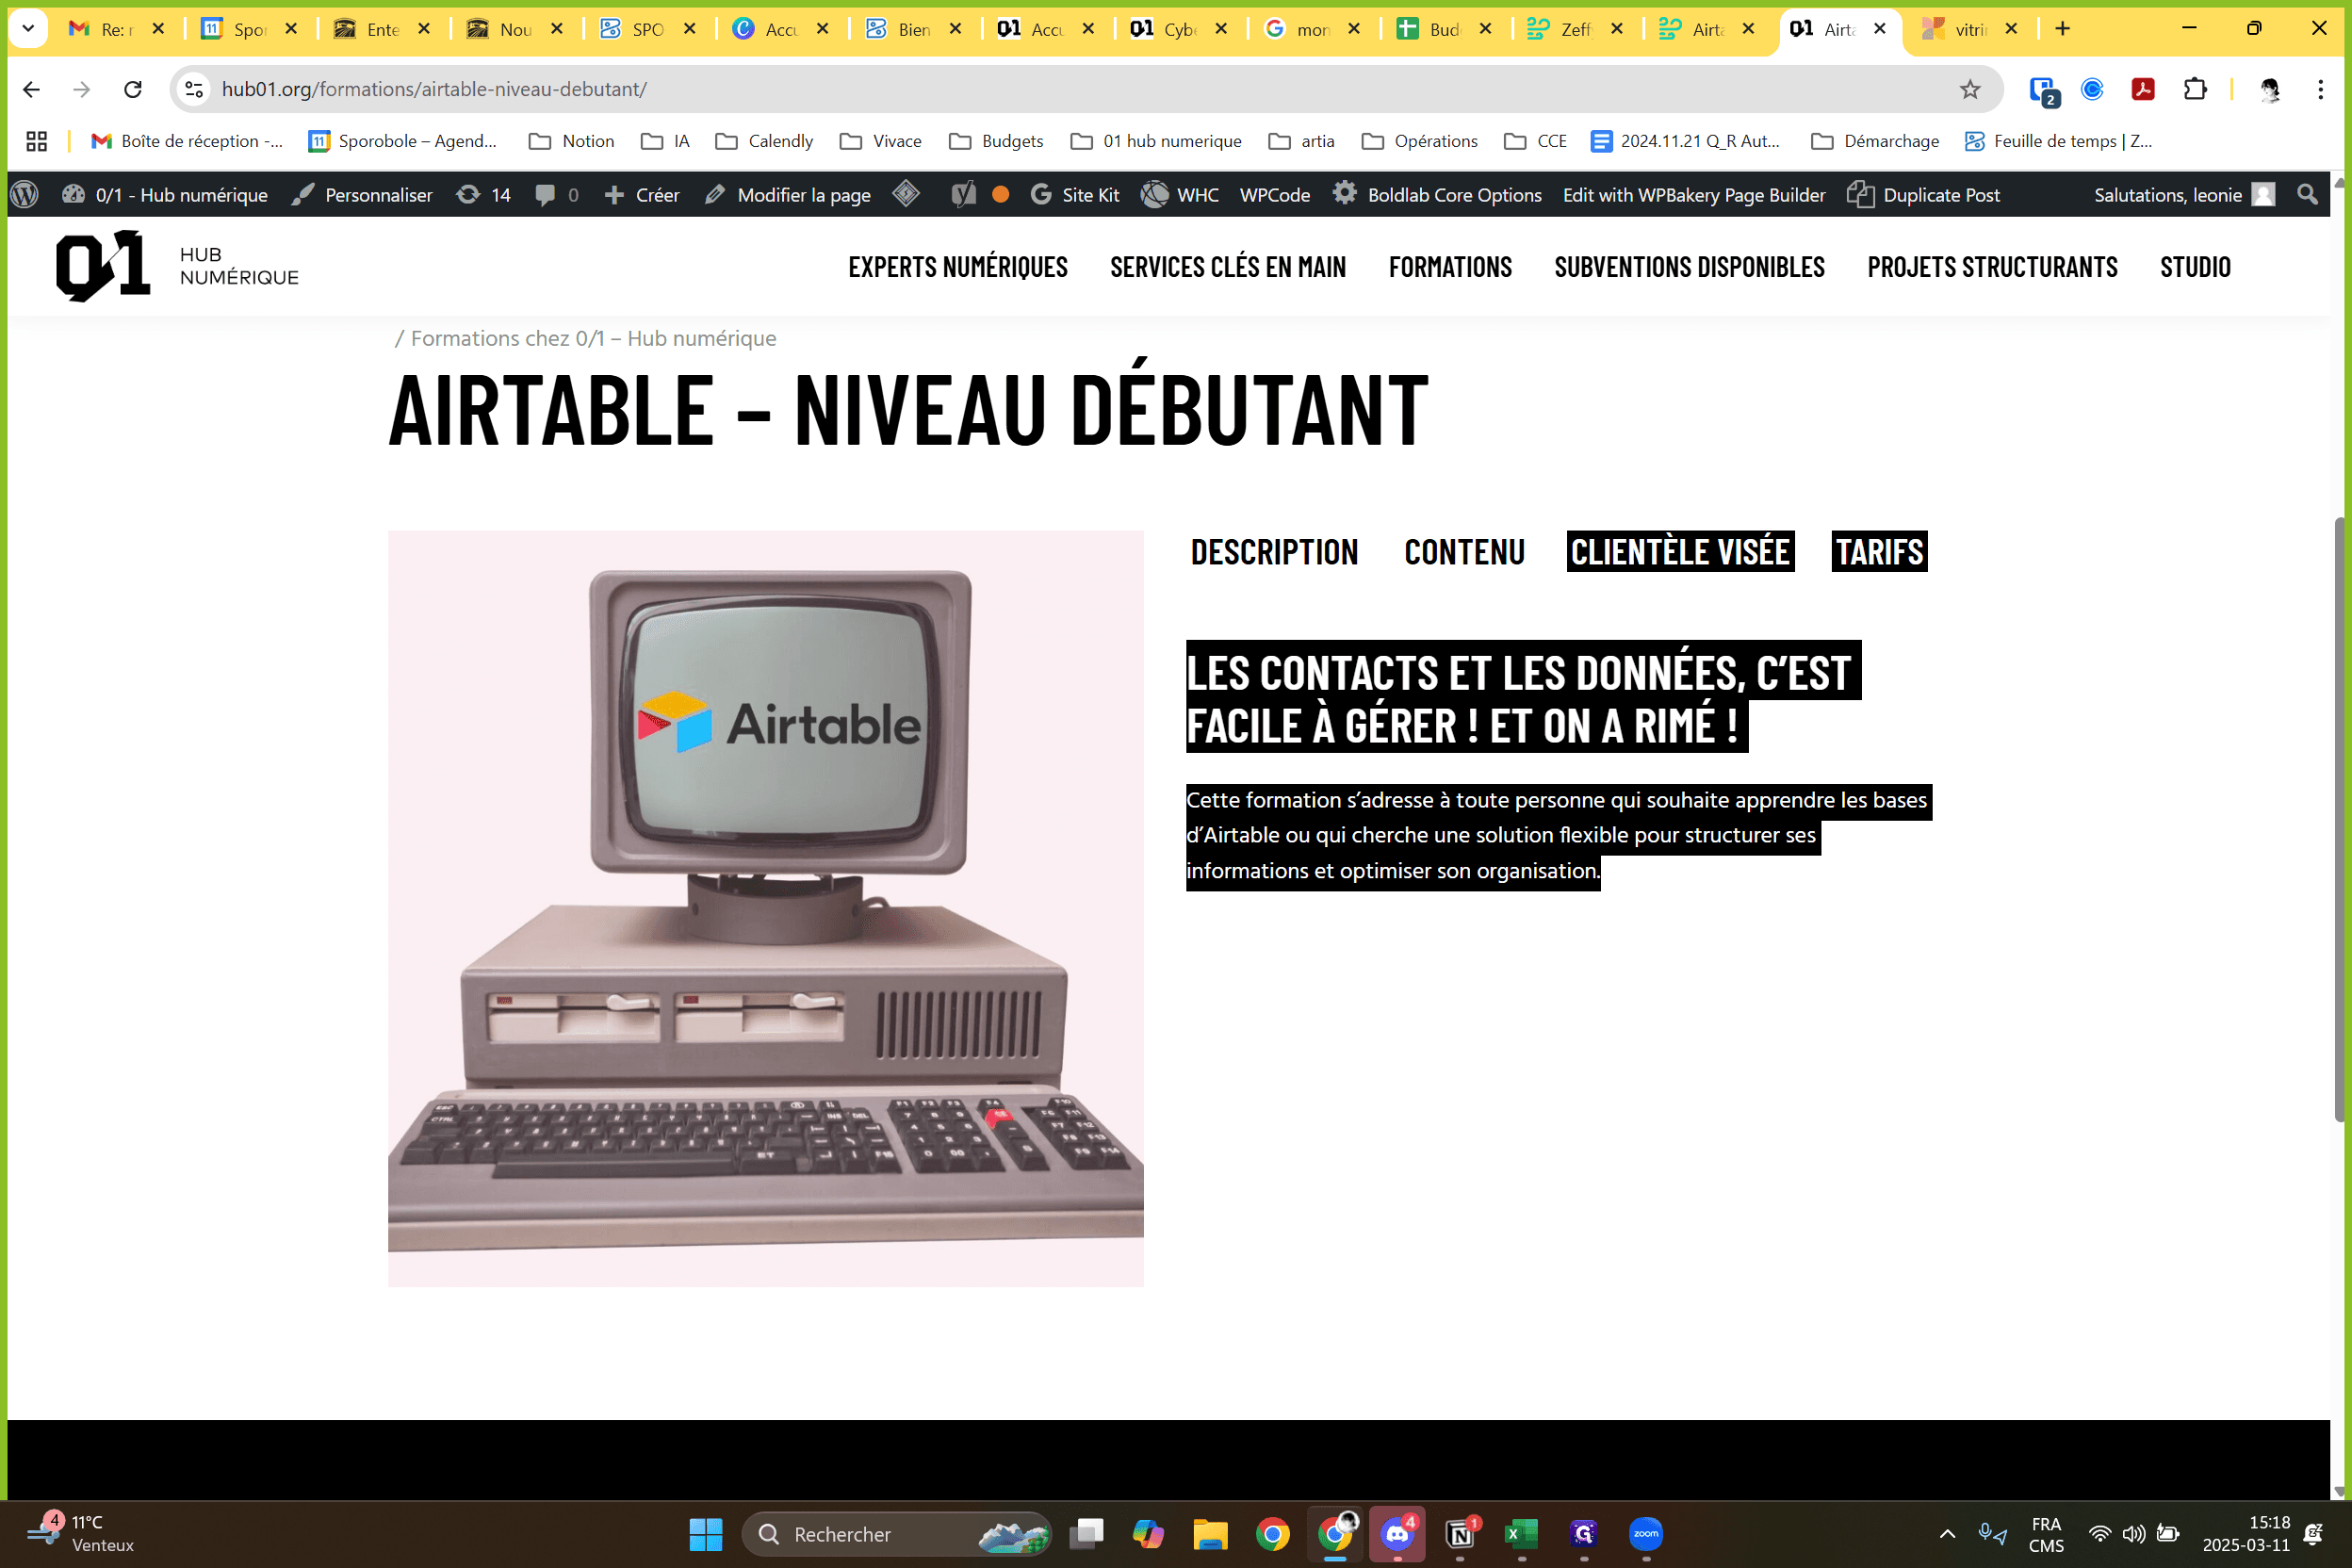Switch to the Description tab
This screenshot has height=1568, width=2352.
1274,552
